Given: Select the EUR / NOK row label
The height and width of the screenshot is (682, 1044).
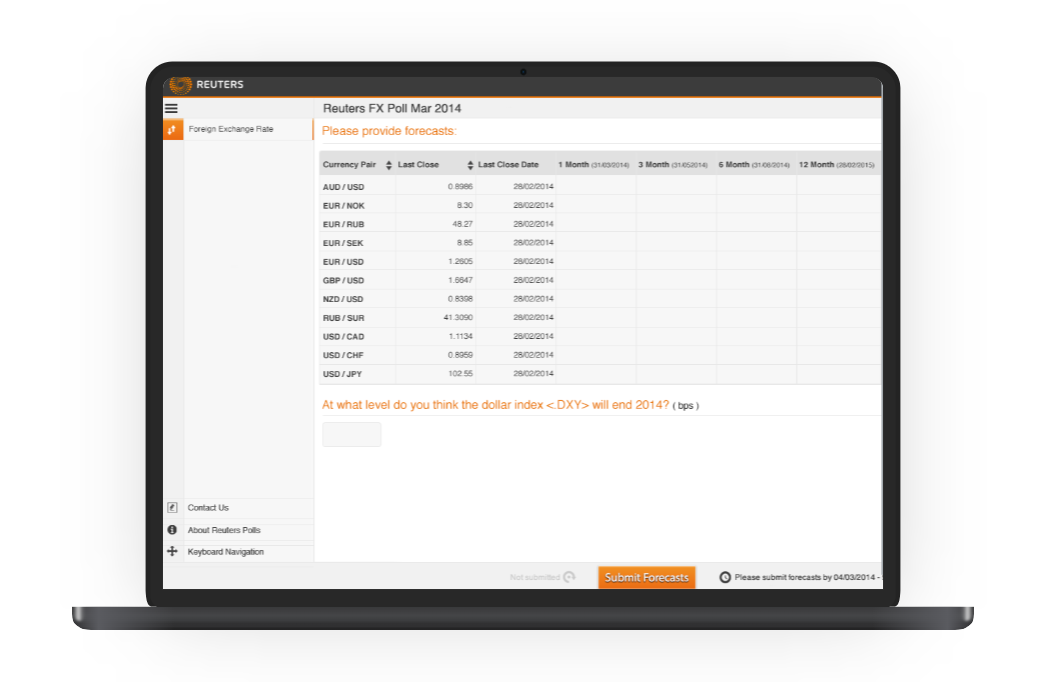Looking at the screenshot, I should pyautogui.click(x=344, y=206).
